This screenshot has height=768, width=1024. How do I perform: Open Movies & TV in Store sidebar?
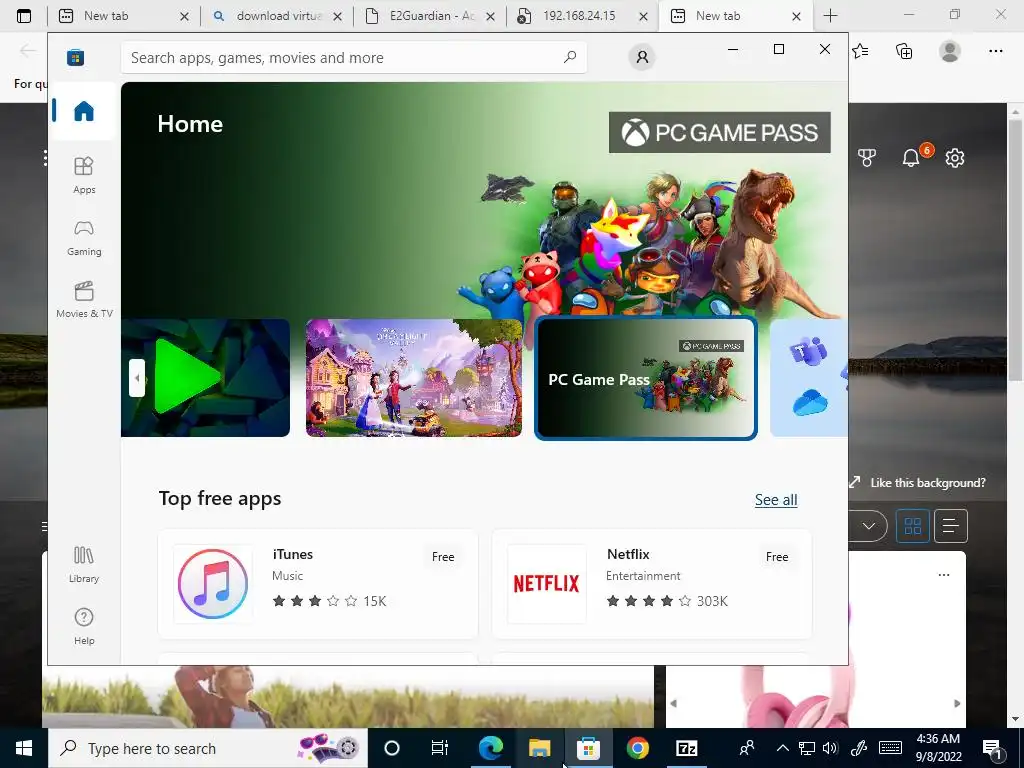click(84, 299)
